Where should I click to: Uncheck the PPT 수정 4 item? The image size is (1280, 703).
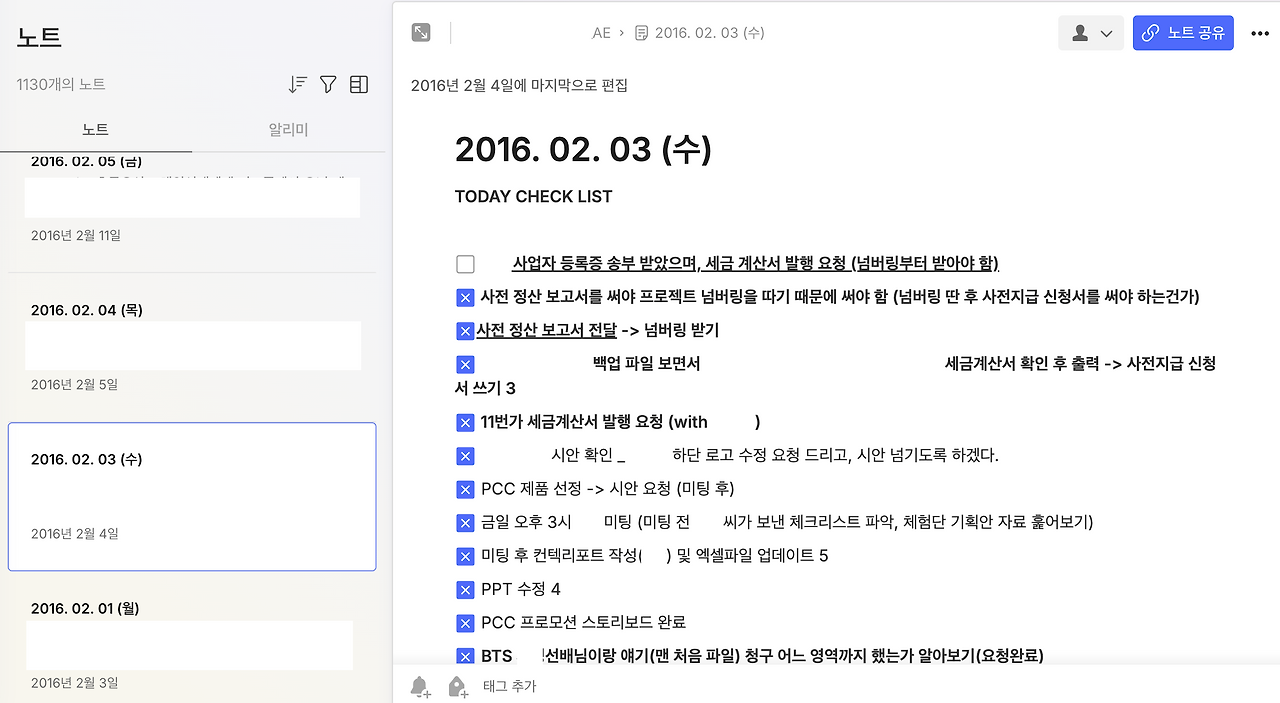pos(465,589)
